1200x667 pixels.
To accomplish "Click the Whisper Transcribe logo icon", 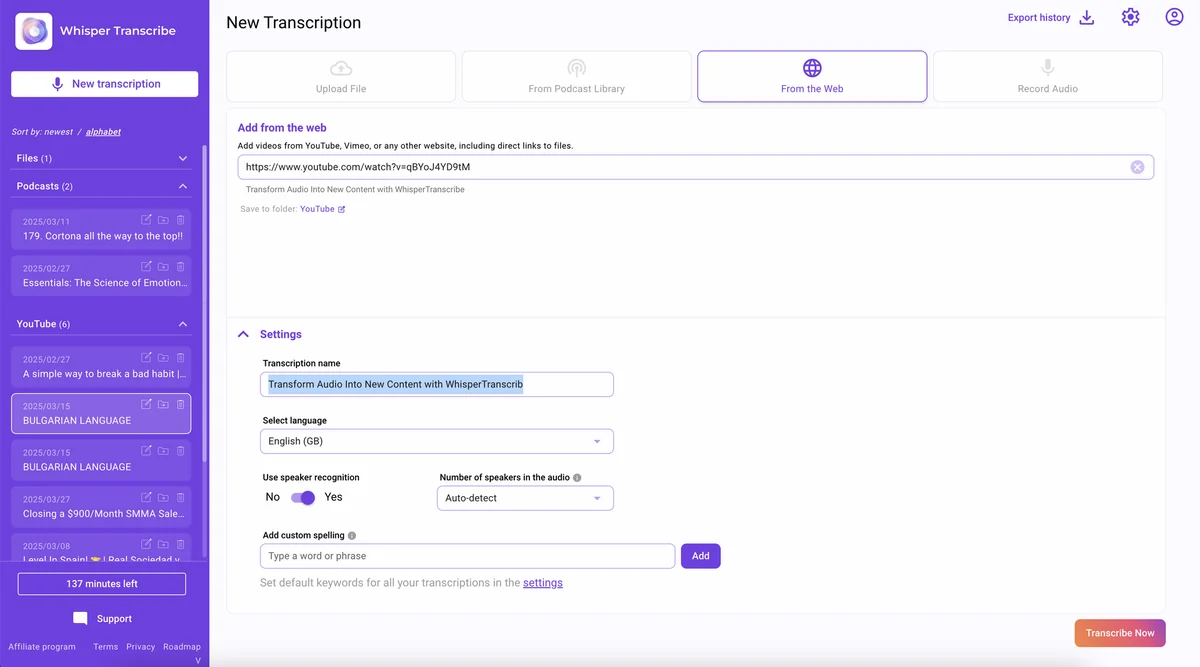I will (34, 31).
